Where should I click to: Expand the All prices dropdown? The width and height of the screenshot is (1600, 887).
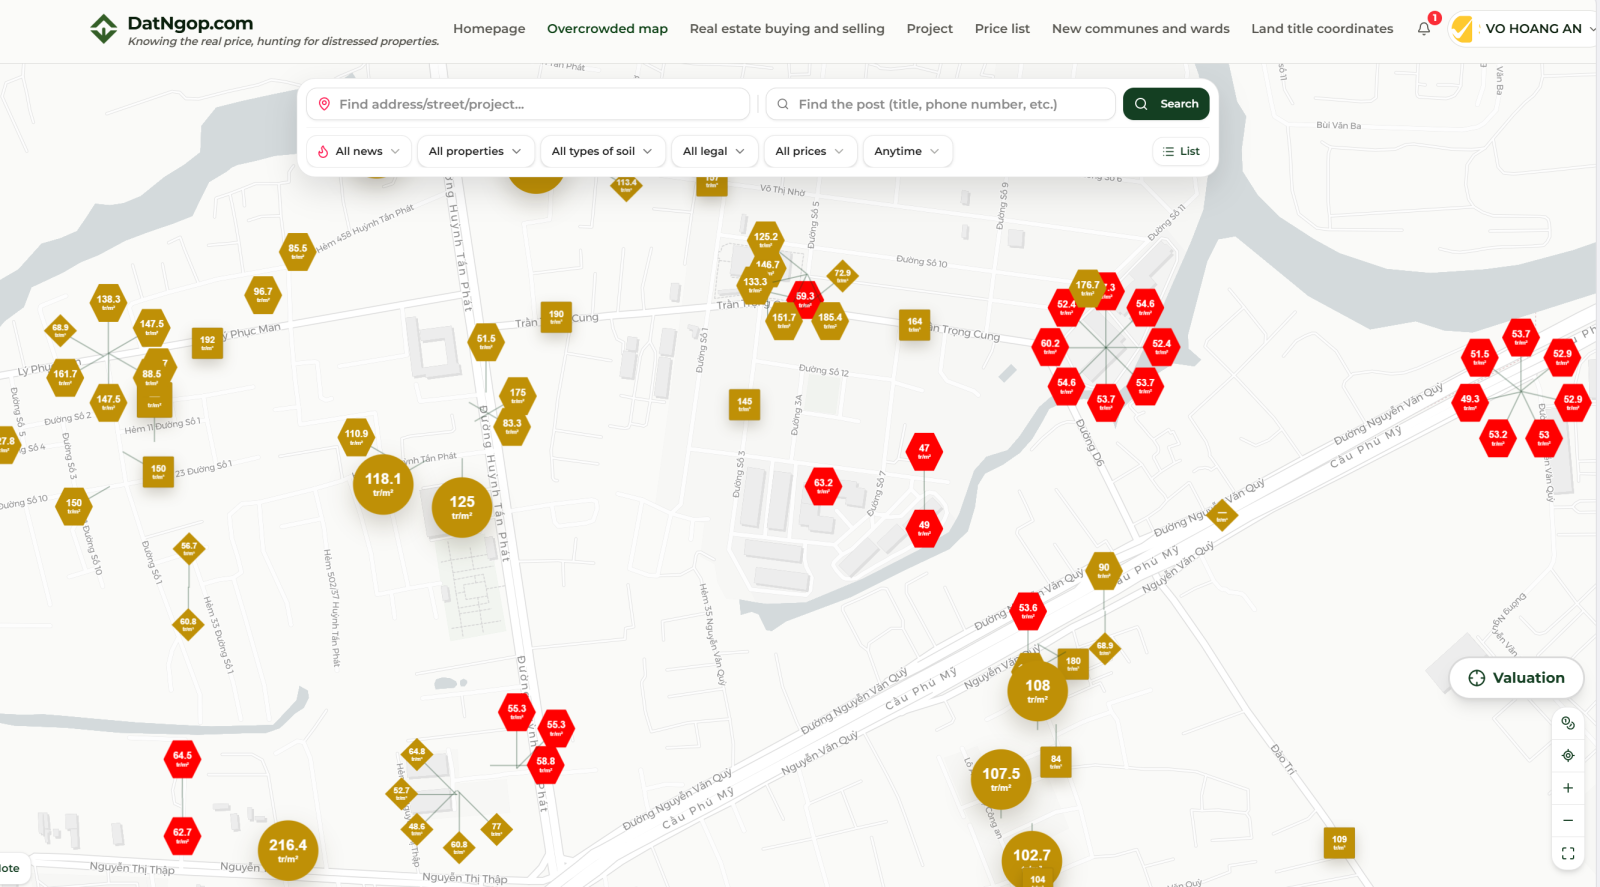[810, 152]
